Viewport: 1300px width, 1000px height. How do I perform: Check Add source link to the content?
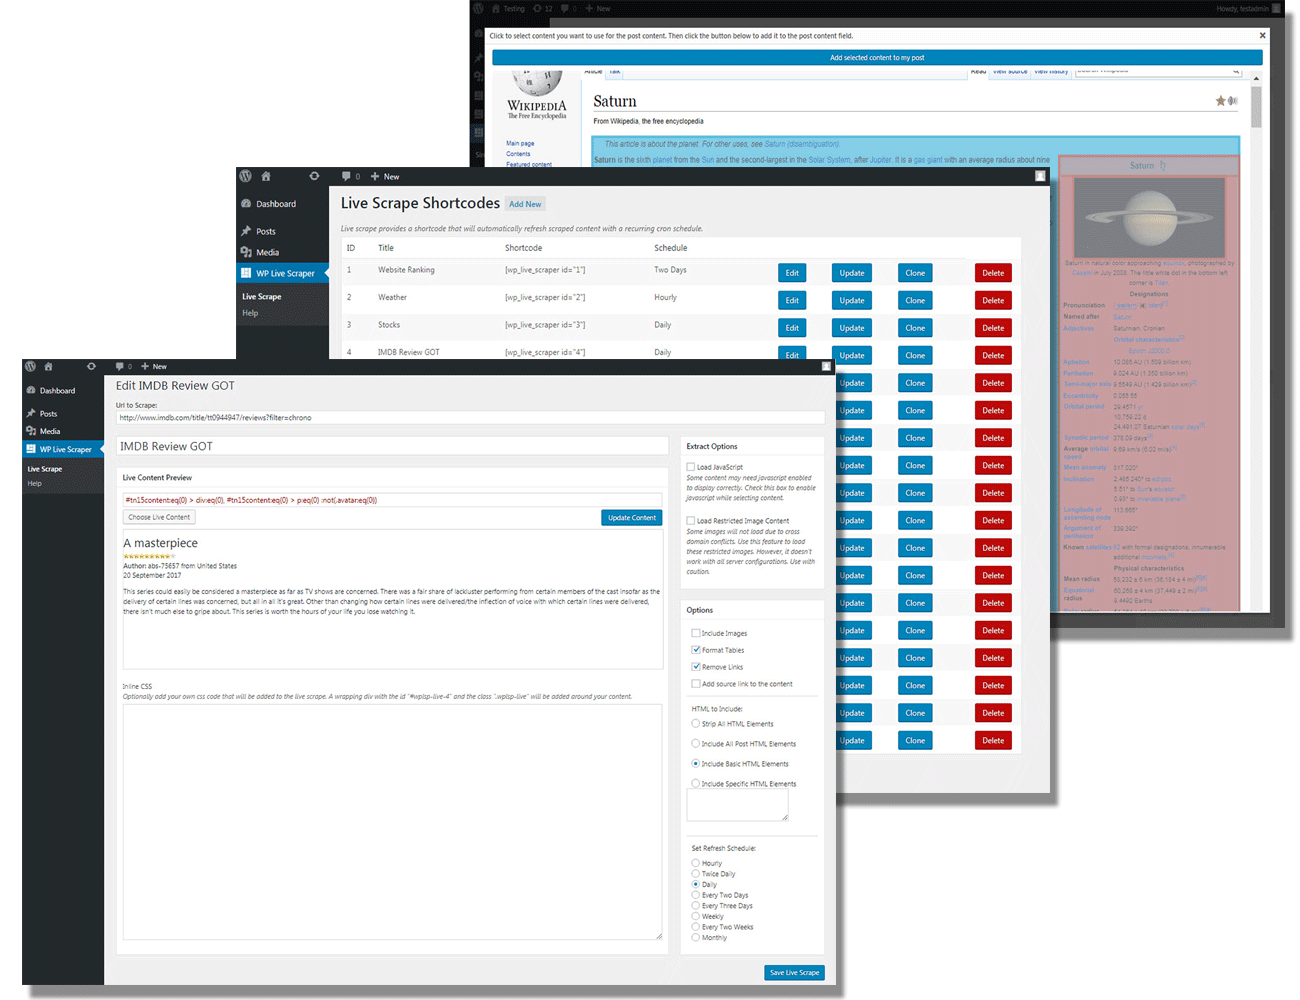pyautogui.click(x=696, y=684)
